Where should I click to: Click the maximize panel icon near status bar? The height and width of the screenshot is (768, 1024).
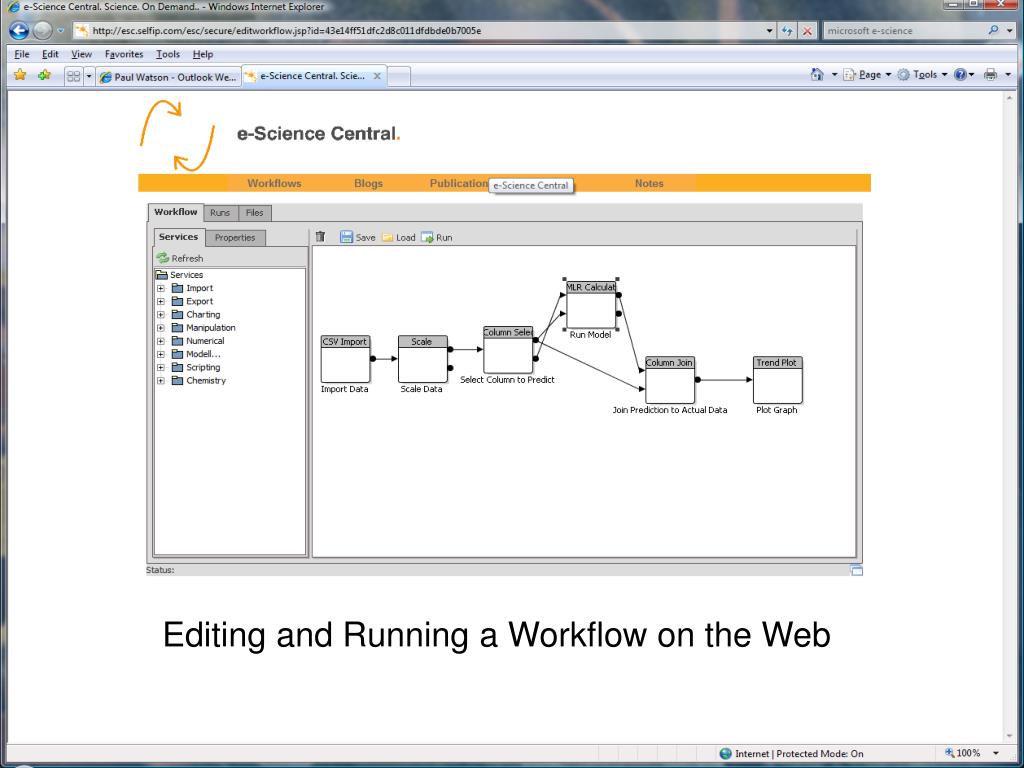coord(856,570)
